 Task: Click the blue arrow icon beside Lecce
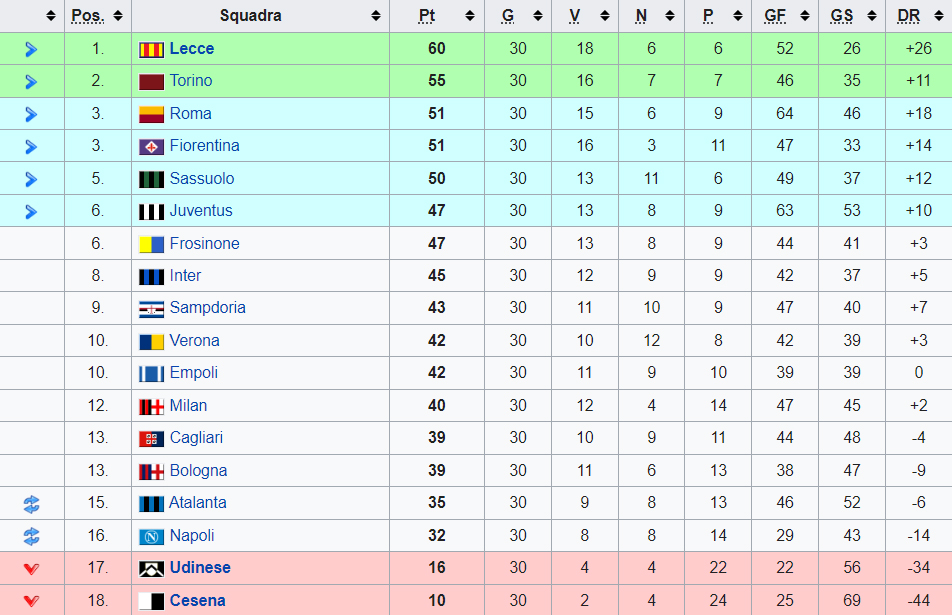coord(31,49)
